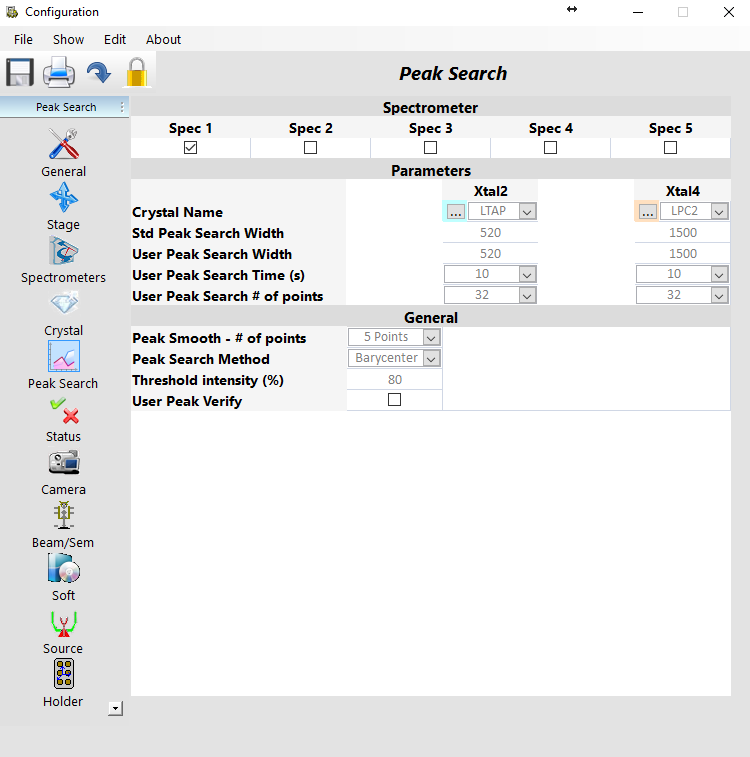Open the File menu
Screen dimensions: 750x757
(x=23, y=40)
